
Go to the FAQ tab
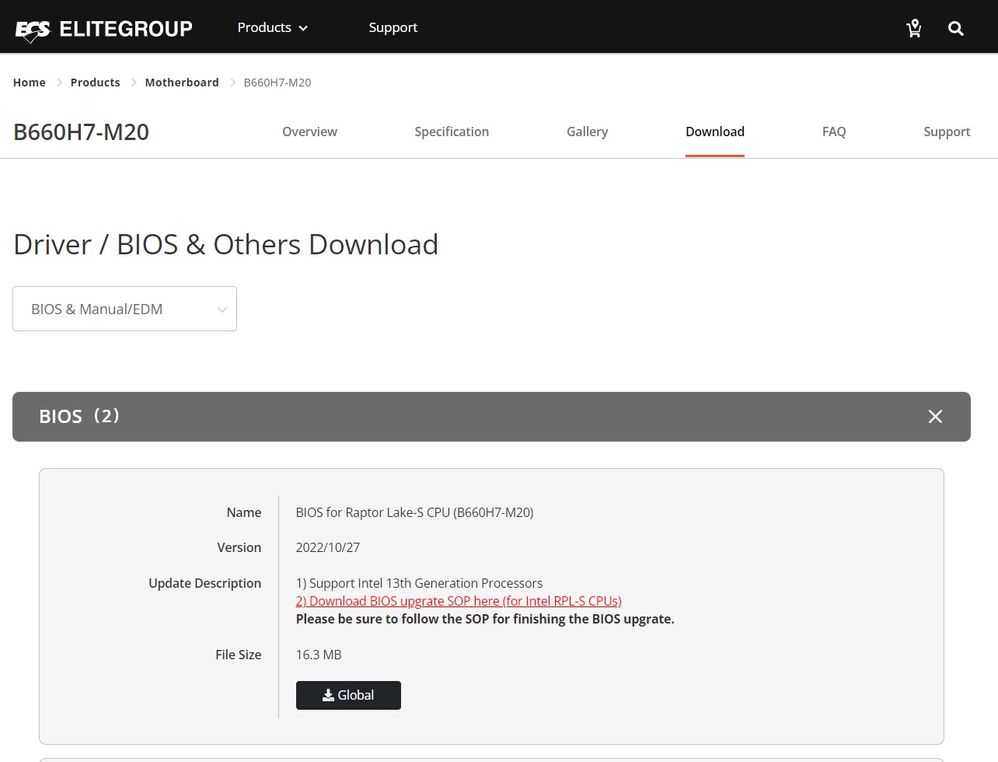pos(834,131)
